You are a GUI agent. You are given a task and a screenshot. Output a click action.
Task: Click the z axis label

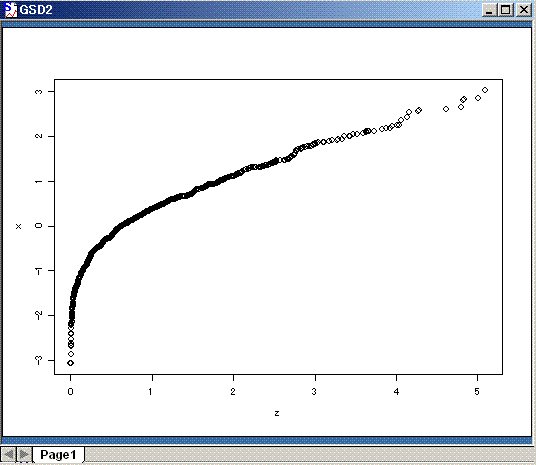point(277,413)
